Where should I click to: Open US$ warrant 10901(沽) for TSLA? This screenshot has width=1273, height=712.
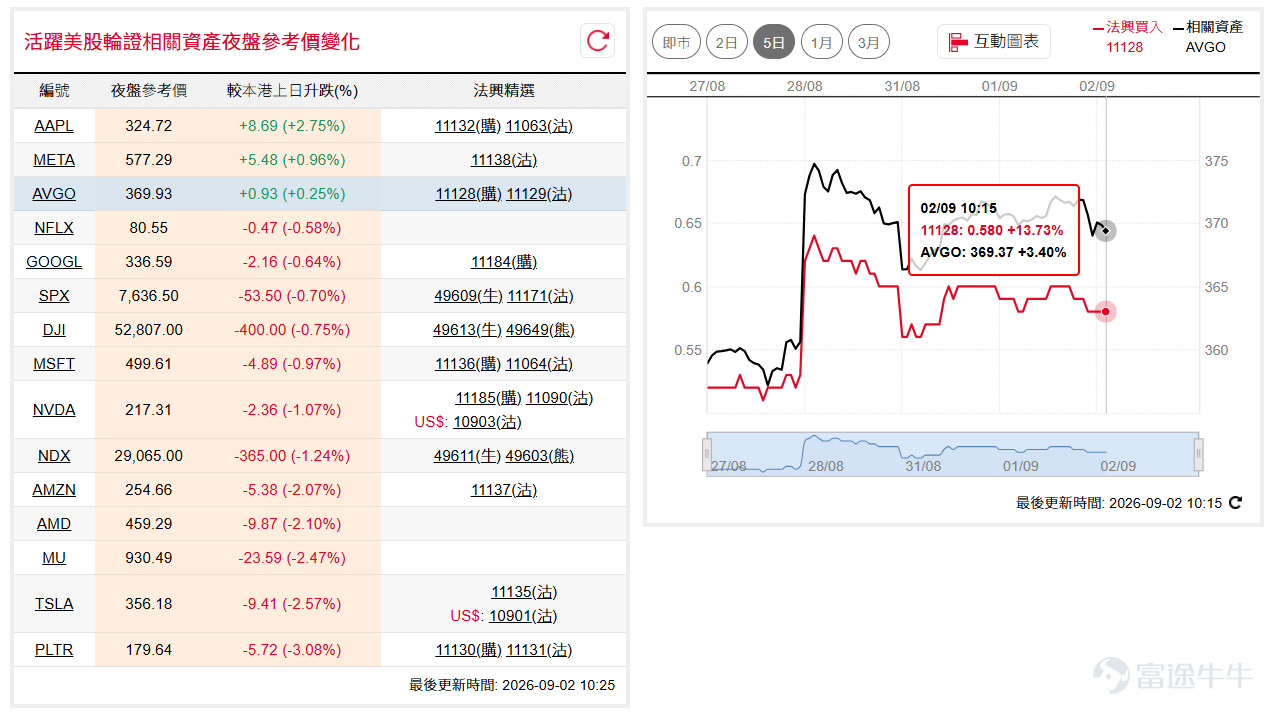tap(523, 616)
